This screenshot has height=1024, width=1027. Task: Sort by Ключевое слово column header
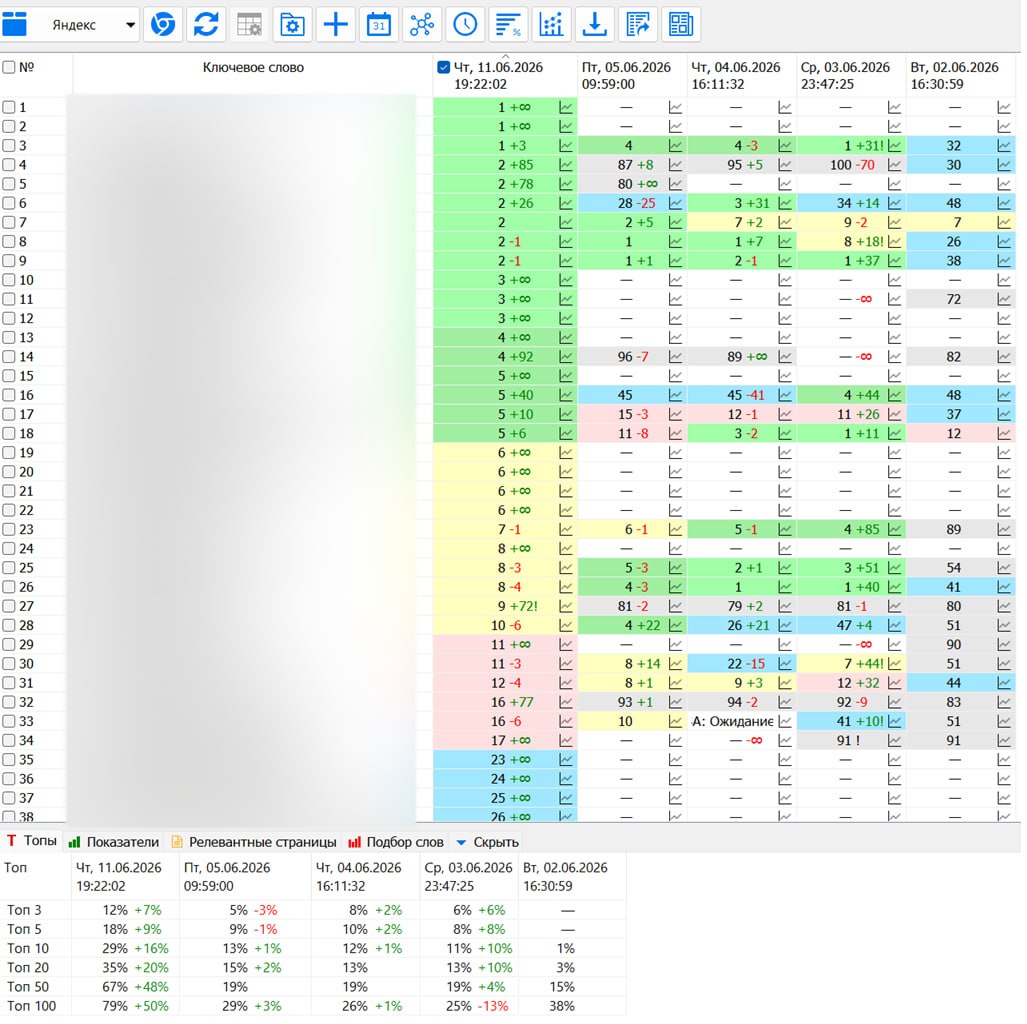(253, 67)
